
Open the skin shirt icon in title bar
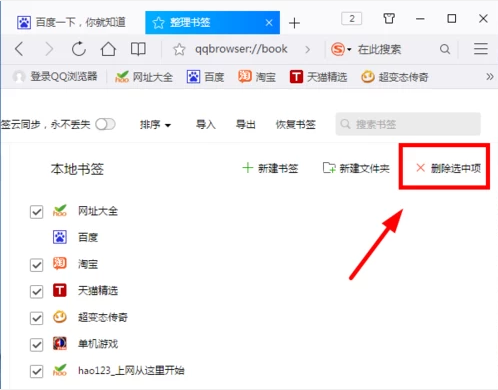coord(389,18)
